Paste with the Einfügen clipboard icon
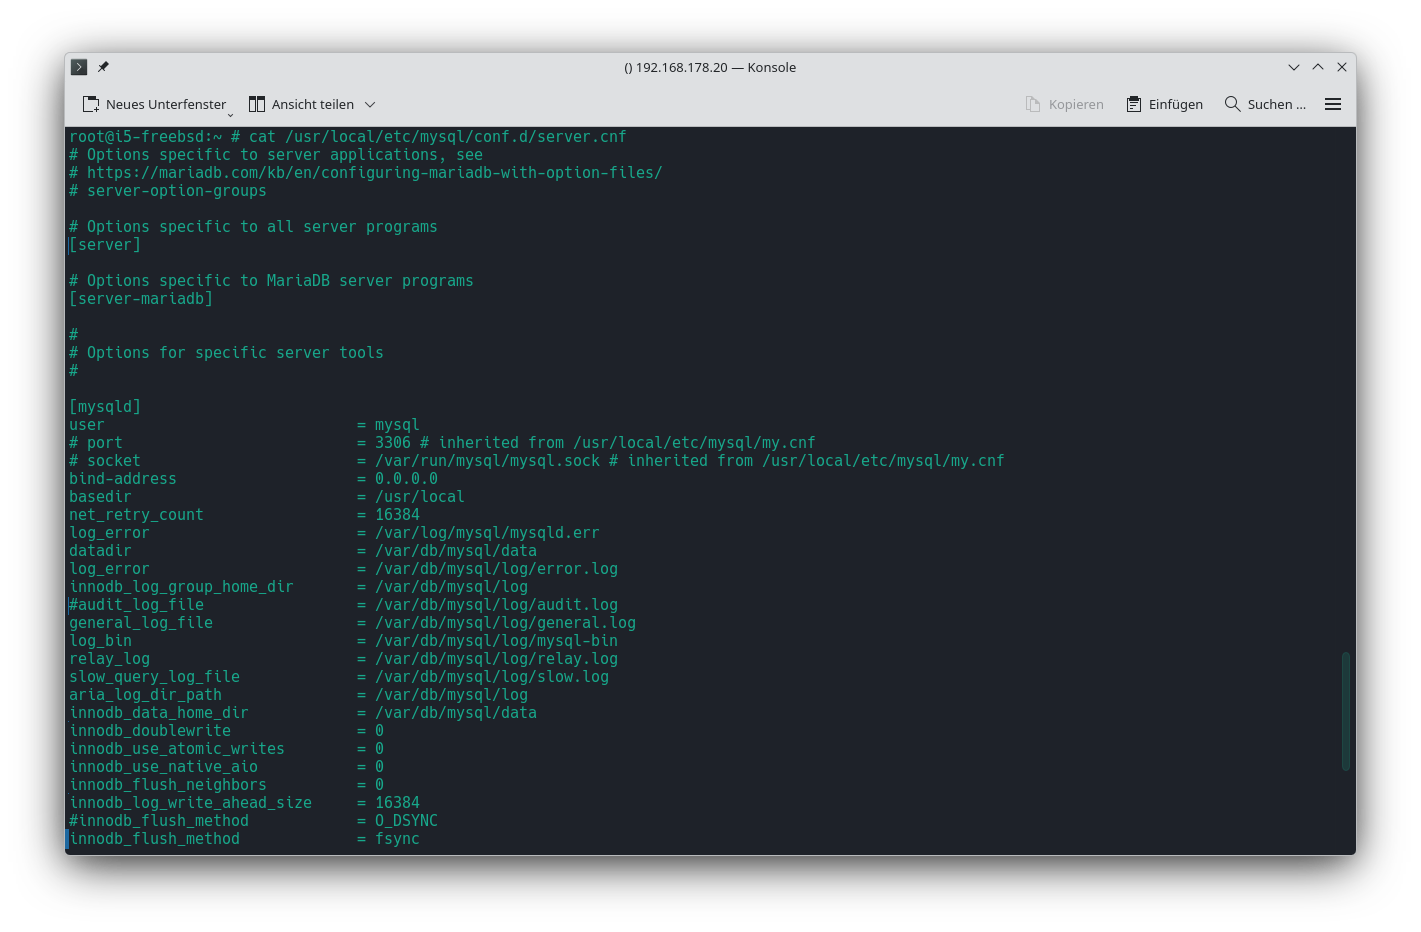 (1134, 104)
